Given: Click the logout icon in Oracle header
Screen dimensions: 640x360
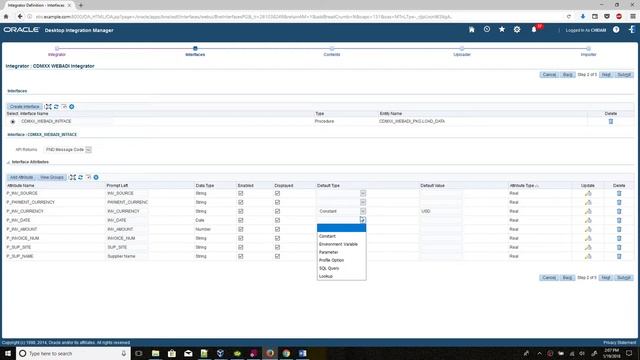Looking at the screenshot, I should point(632,30).
